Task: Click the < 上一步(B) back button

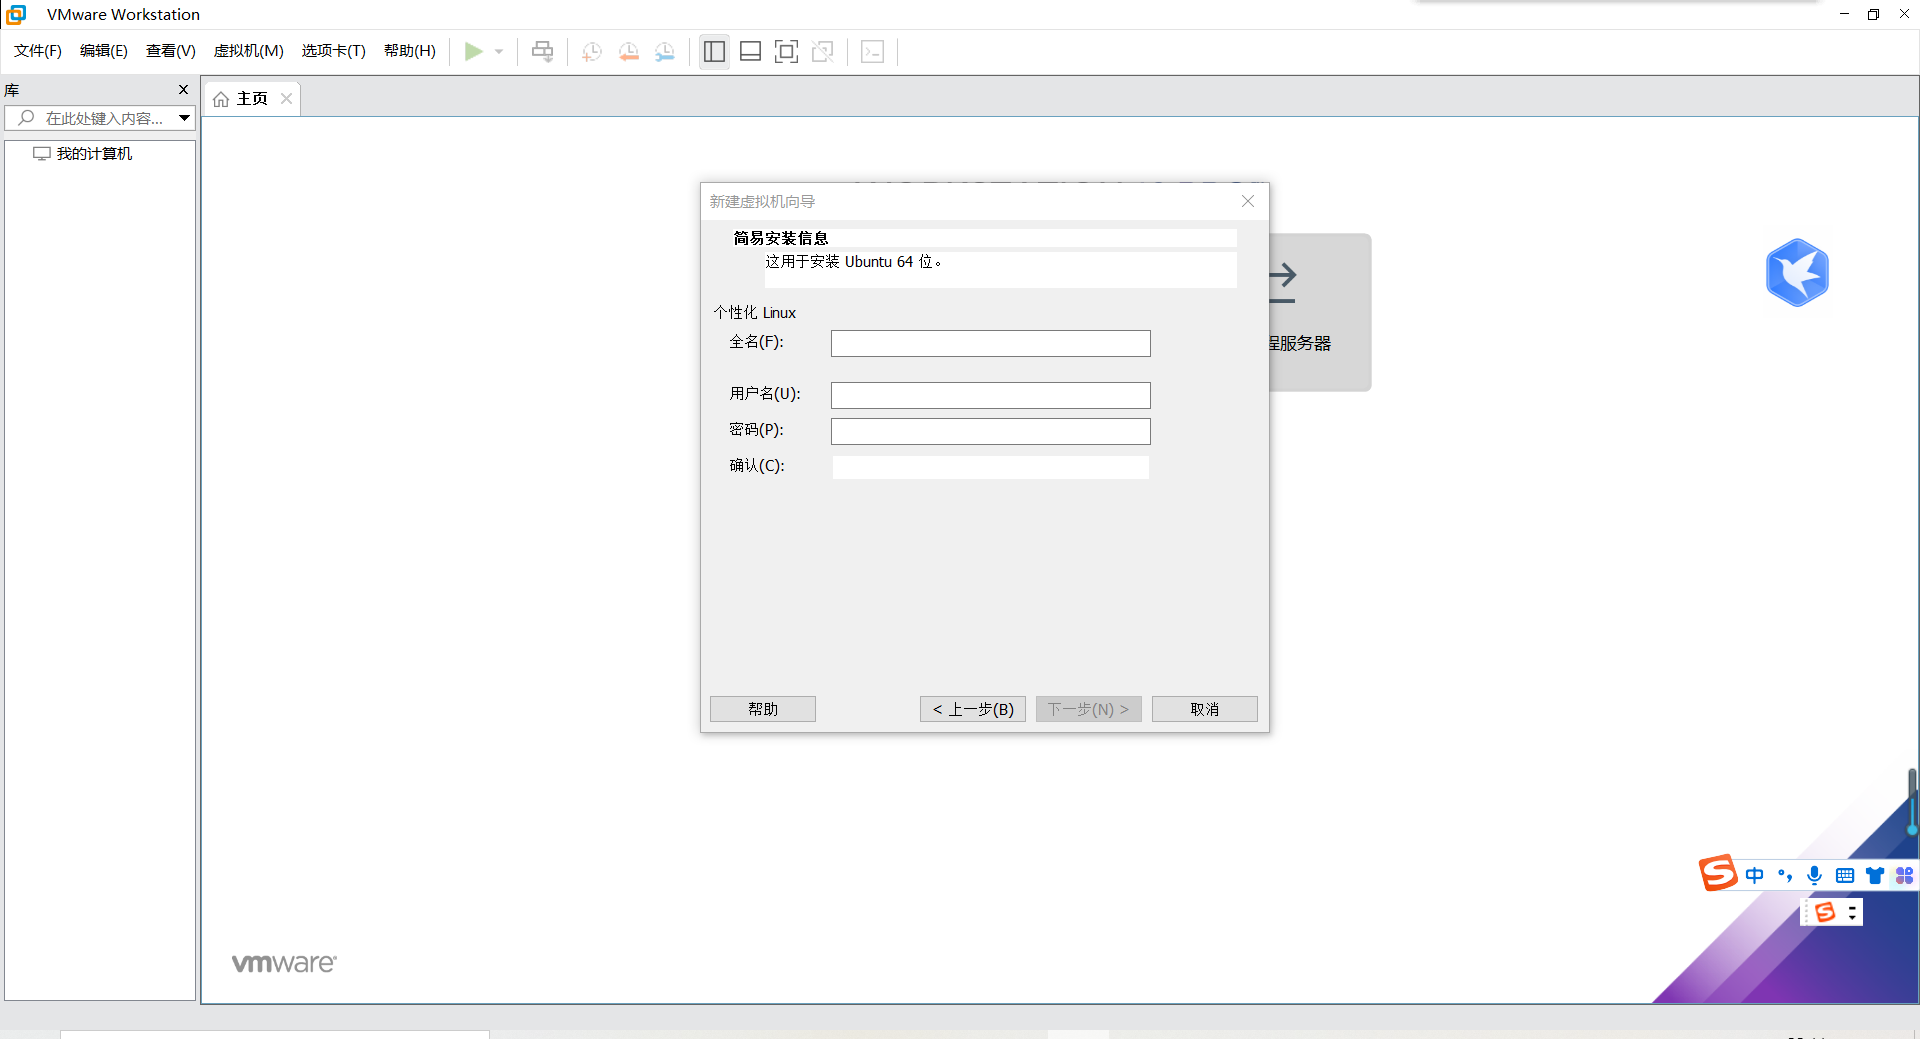Action: (973, 709)
